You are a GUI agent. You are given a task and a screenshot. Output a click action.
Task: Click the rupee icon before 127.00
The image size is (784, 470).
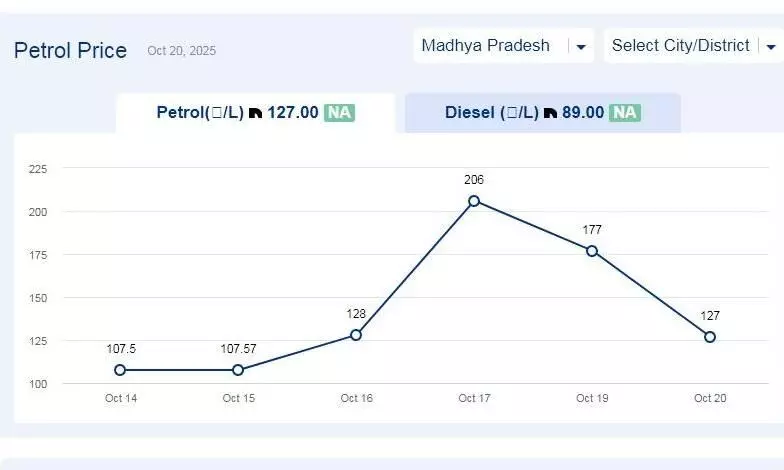256,113
